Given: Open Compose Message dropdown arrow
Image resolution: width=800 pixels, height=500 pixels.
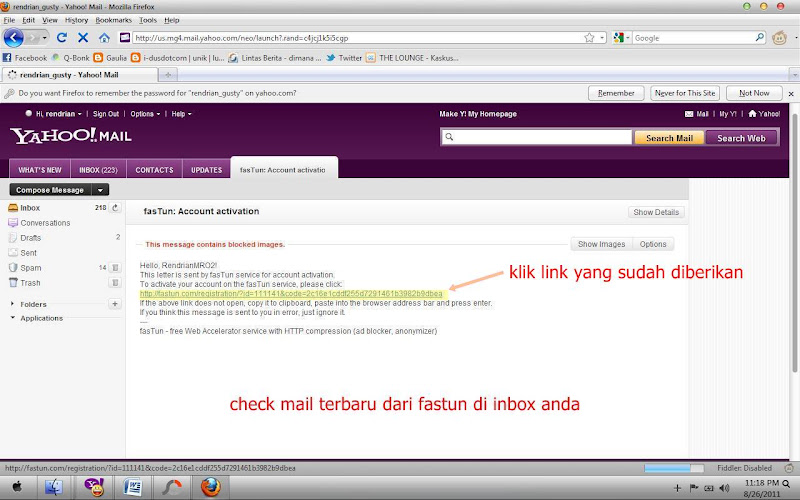Looking at the screenshot, I should click(101, 190).
